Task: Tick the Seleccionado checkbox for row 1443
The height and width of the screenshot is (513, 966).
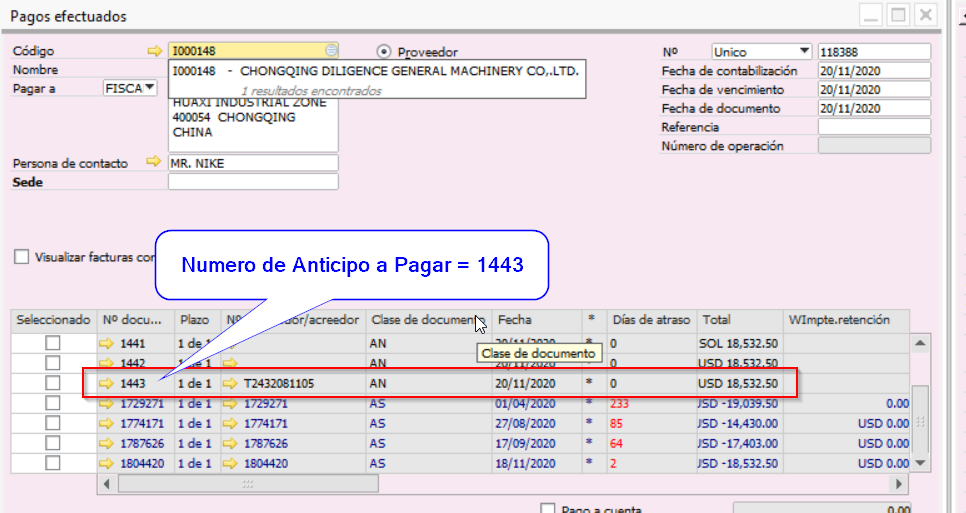Action: [52, 383]
